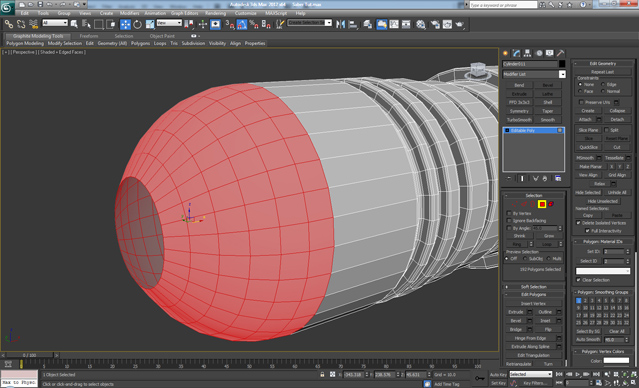Open the Motion command panel tab
Image resolution: width=639 pixels, height=388 pixels.
point(539,53)
